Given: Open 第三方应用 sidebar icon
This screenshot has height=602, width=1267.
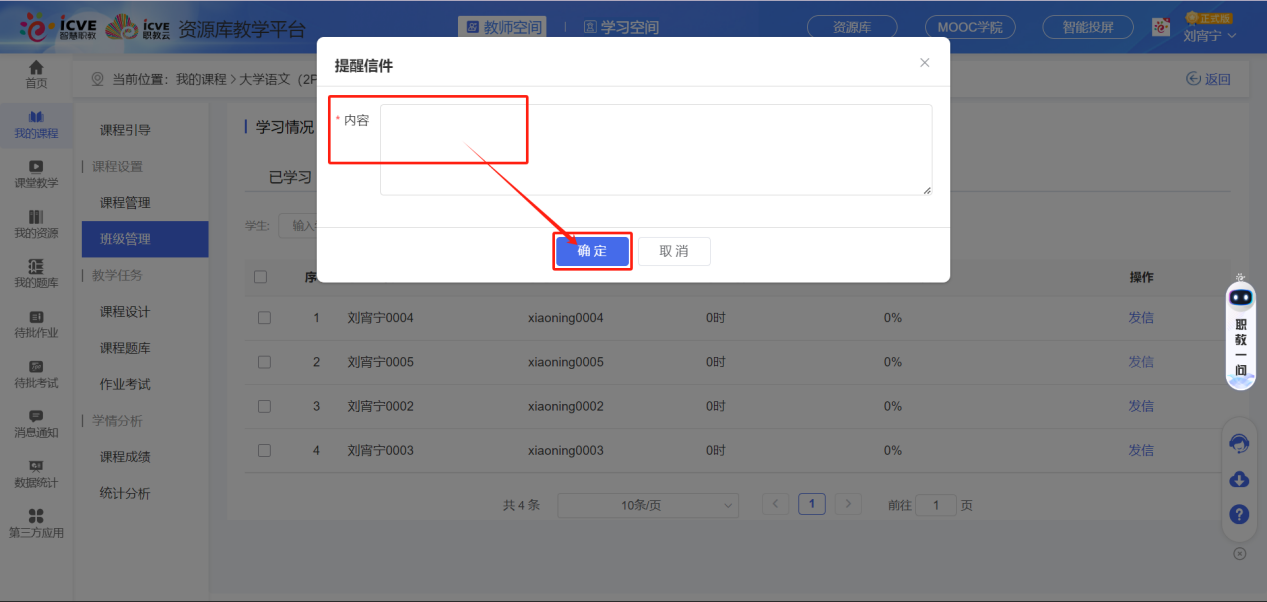Looking at the screenshot, I should [36, 523].
